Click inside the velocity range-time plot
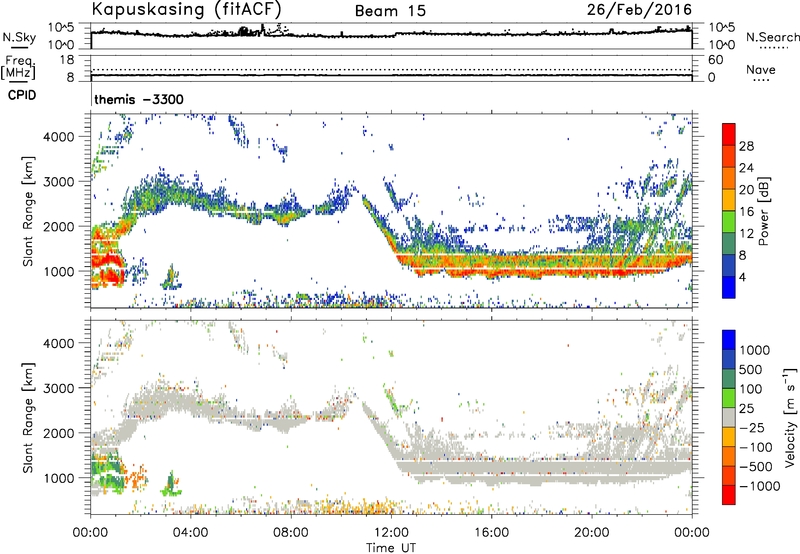Image resolution: width=800 pixels, height=554 pixels. 391,417
